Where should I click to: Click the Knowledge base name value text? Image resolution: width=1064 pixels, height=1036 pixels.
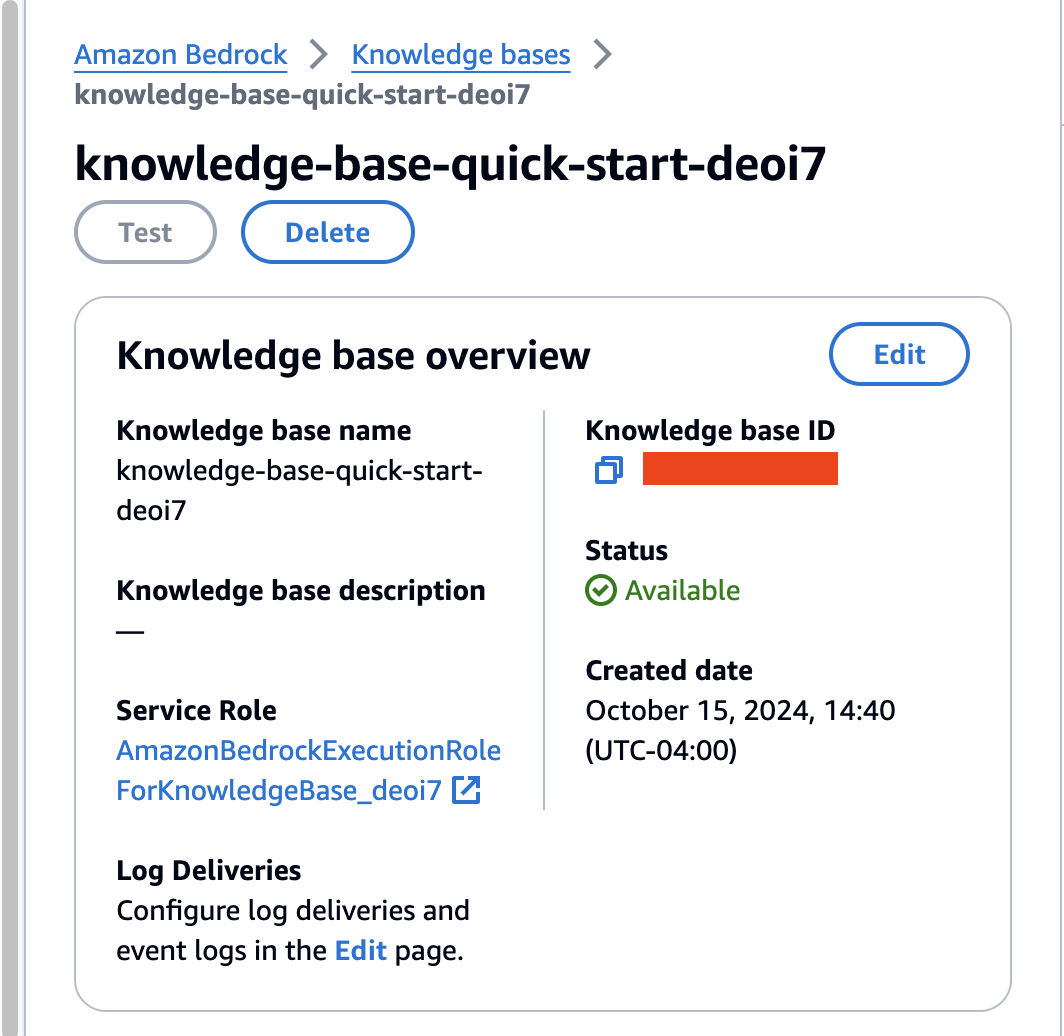pyautogui.click(x=300, y=490)
